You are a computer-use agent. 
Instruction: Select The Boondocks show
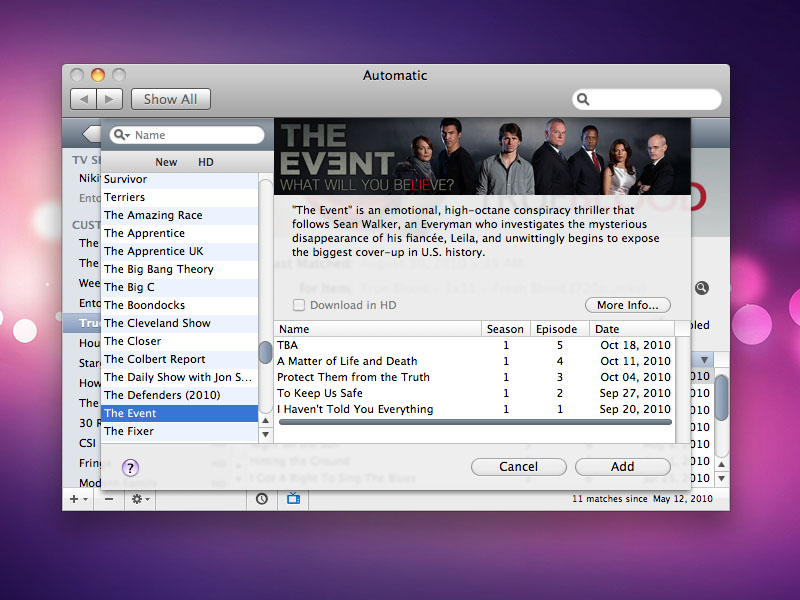180,305
